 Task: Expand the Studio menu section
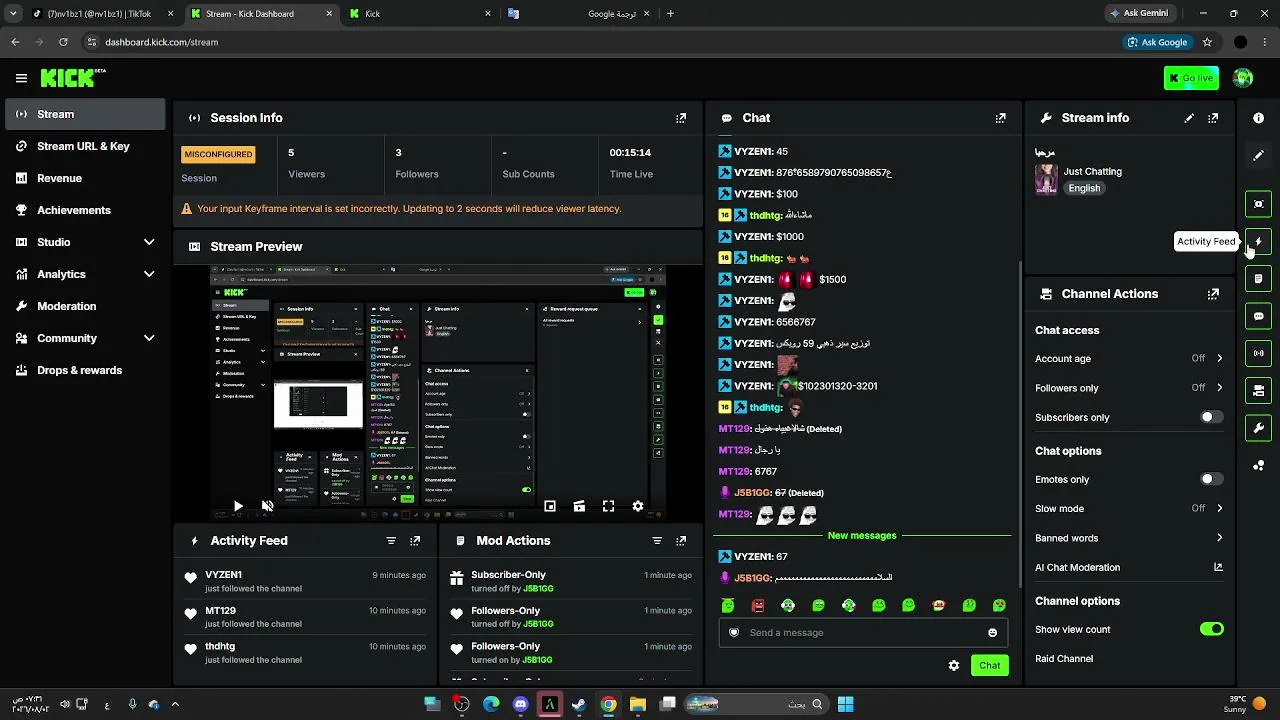[149, 242]
